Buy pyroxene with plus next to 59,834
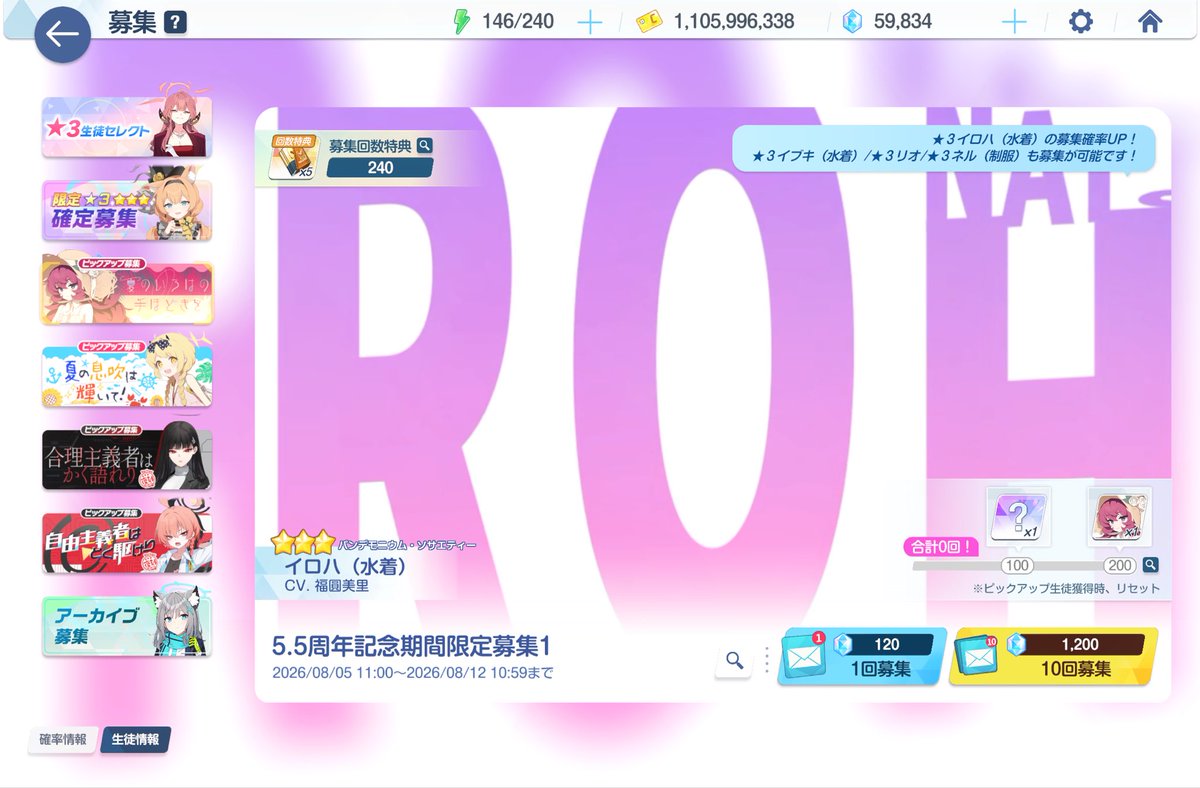This screenshot has width=1200, height=788. pyautogui.click(x=1014, y=21)
